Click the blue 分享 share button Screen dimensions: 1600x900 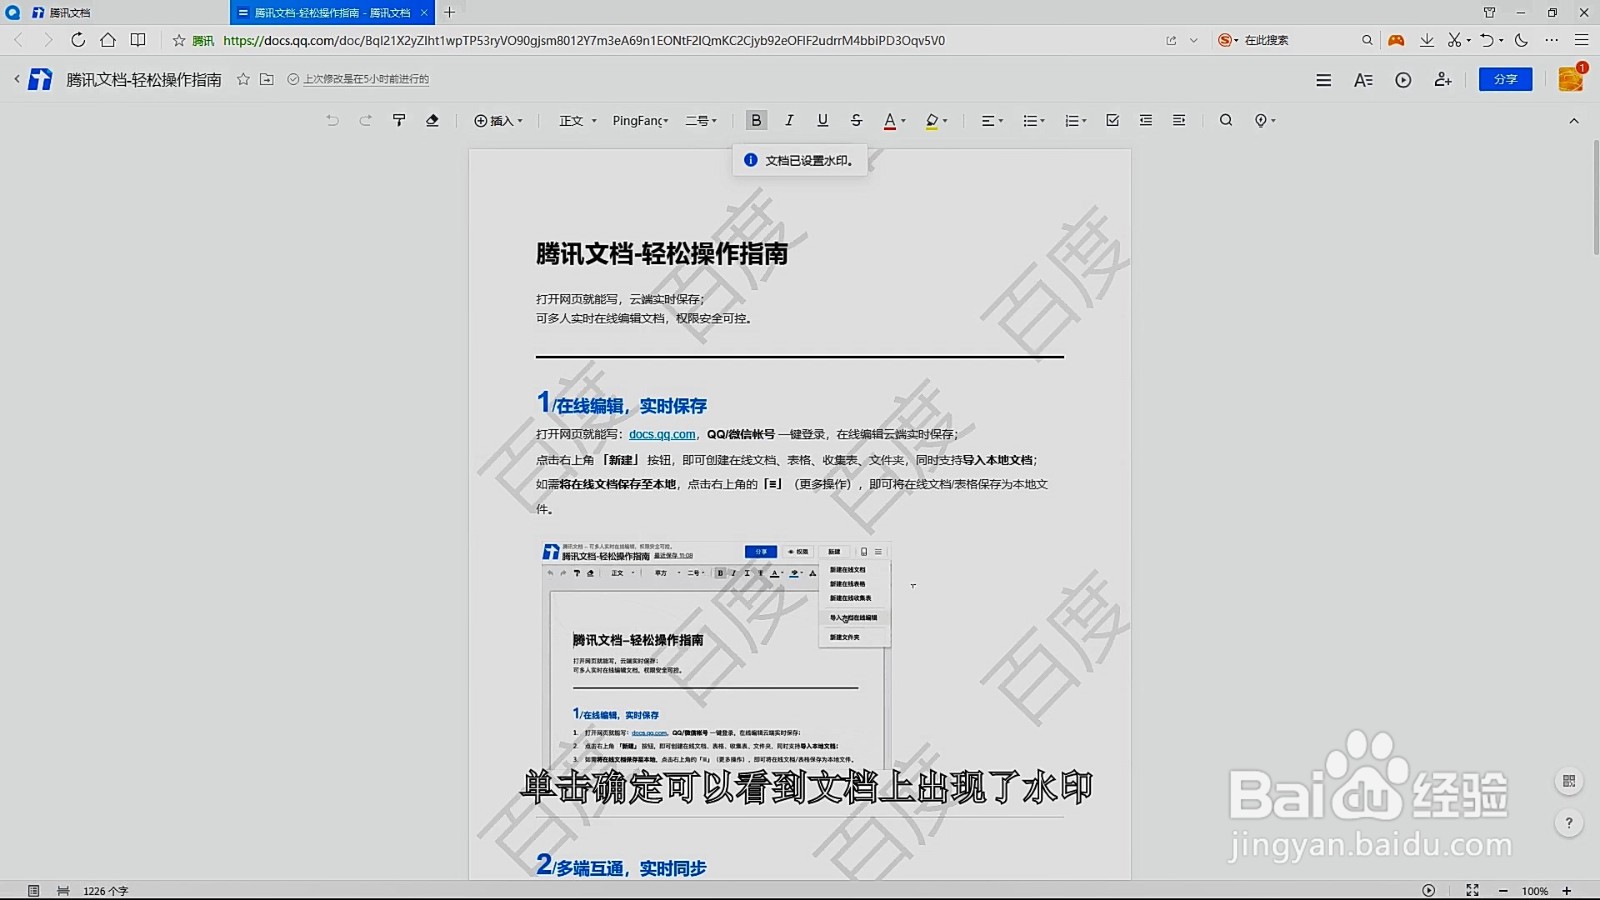(1505, 79)
